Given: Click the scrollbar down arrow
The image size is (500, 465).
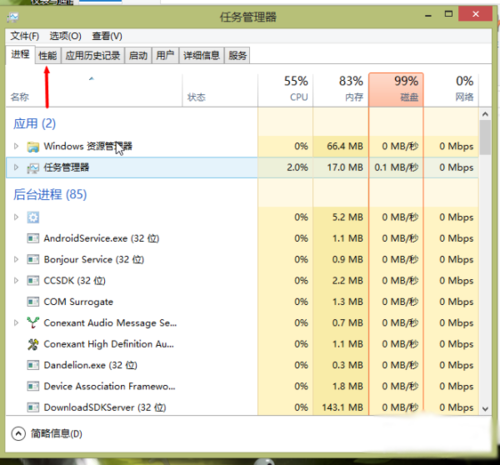Looking at the screenshot, I should coord(485,409).
